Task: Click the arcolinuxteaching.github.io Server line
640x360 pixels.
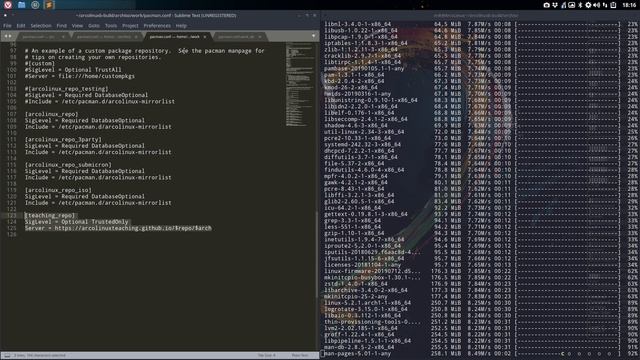Action: [118, 228]
